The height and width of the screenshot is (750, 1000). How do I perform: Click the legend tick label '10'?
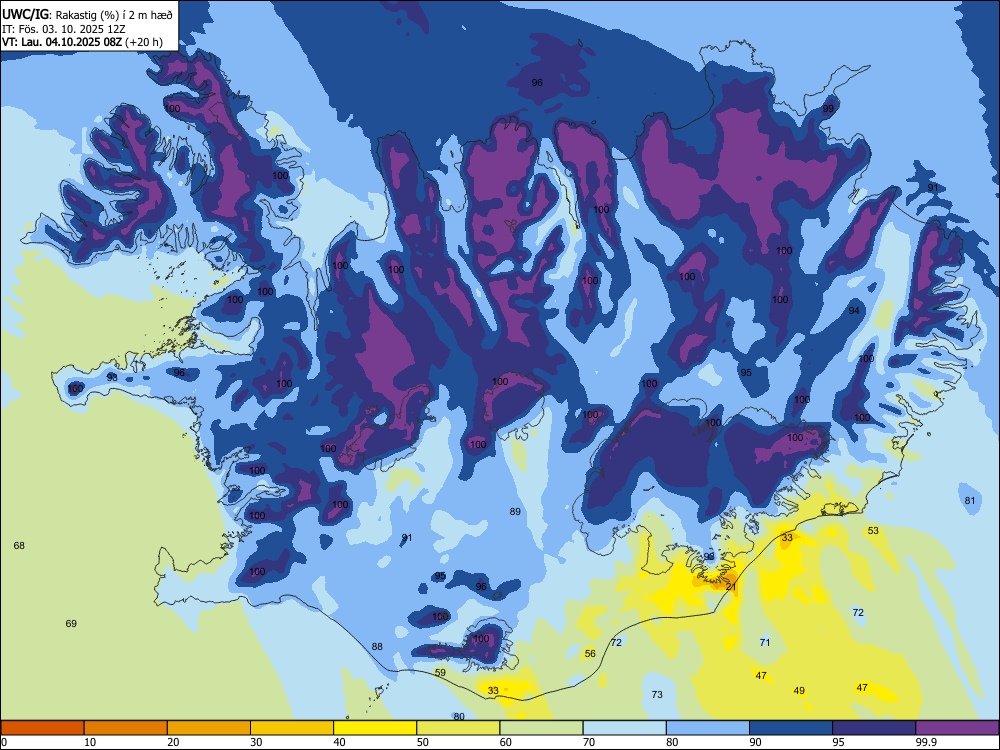[x=90, y=742]
